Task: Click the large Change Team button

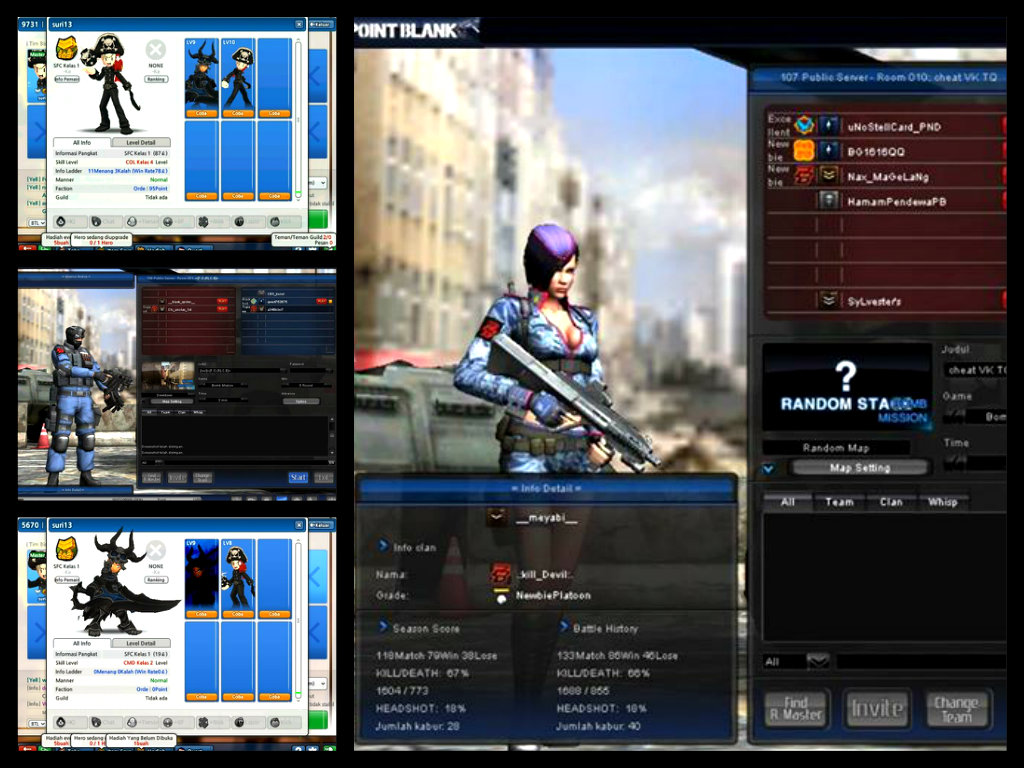Action: [957, 709]
